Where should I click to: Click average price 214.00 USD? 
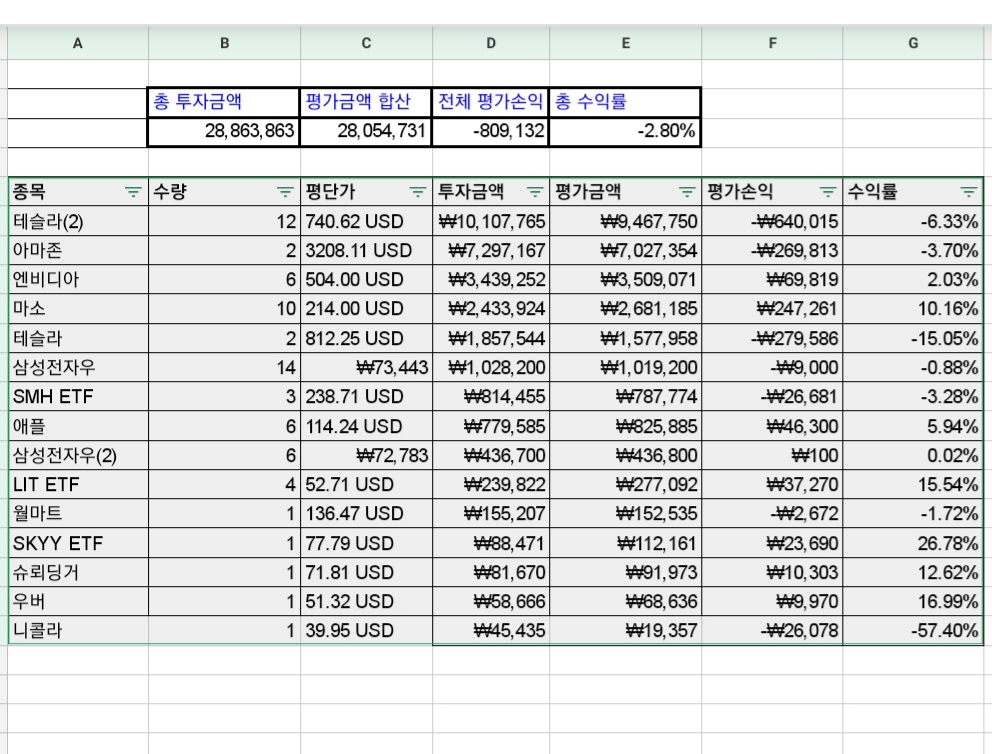click(x=366, y=309)
